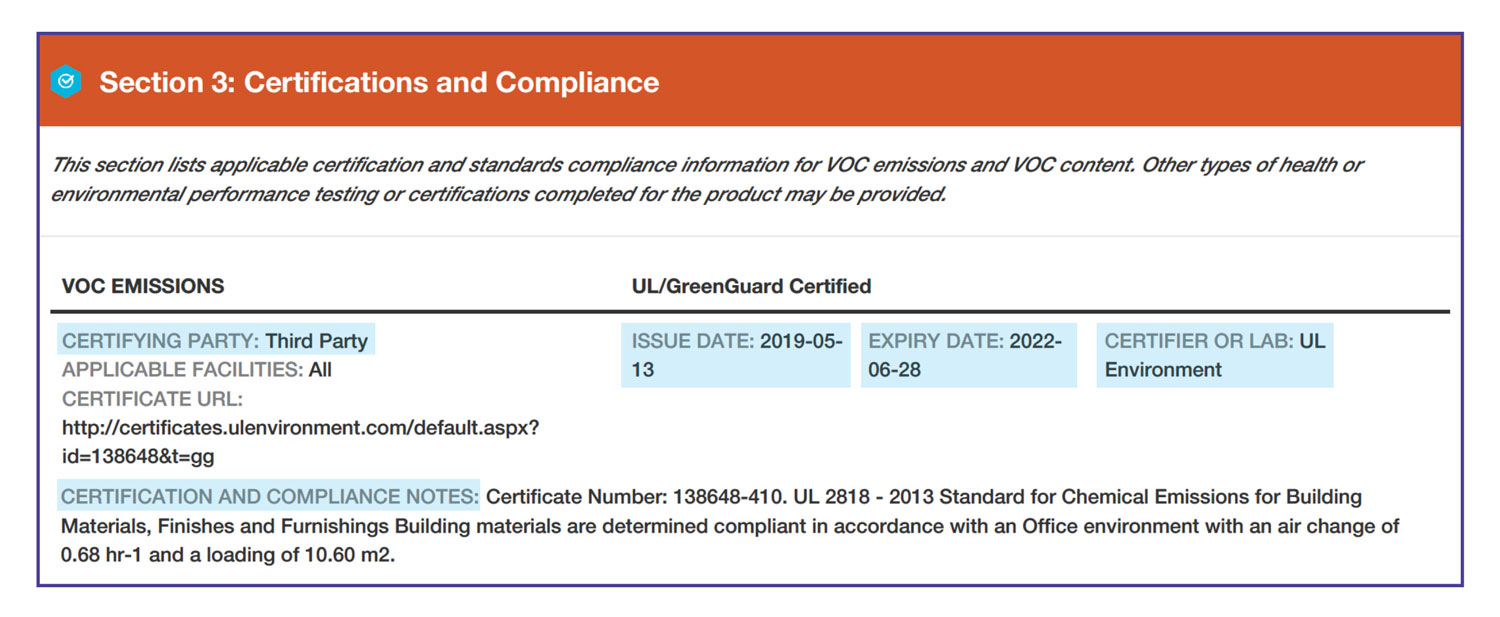Click the "id=138648&t=gg" part of the URL
Screen dimensions: 1500x617
(x=138, y=456)
